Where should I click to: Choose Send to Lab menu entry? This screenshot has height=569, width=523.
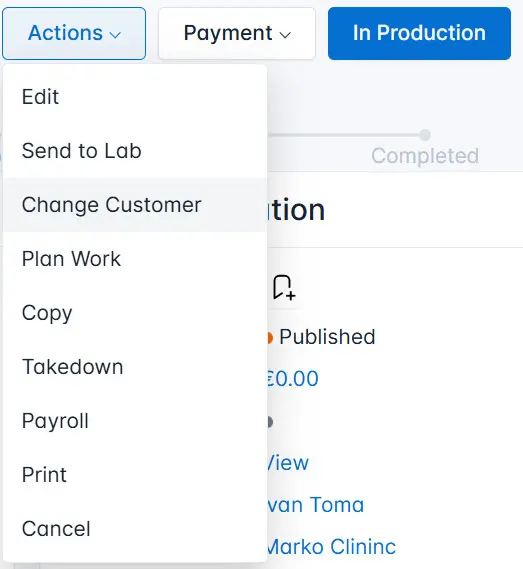tap(135, 151)
